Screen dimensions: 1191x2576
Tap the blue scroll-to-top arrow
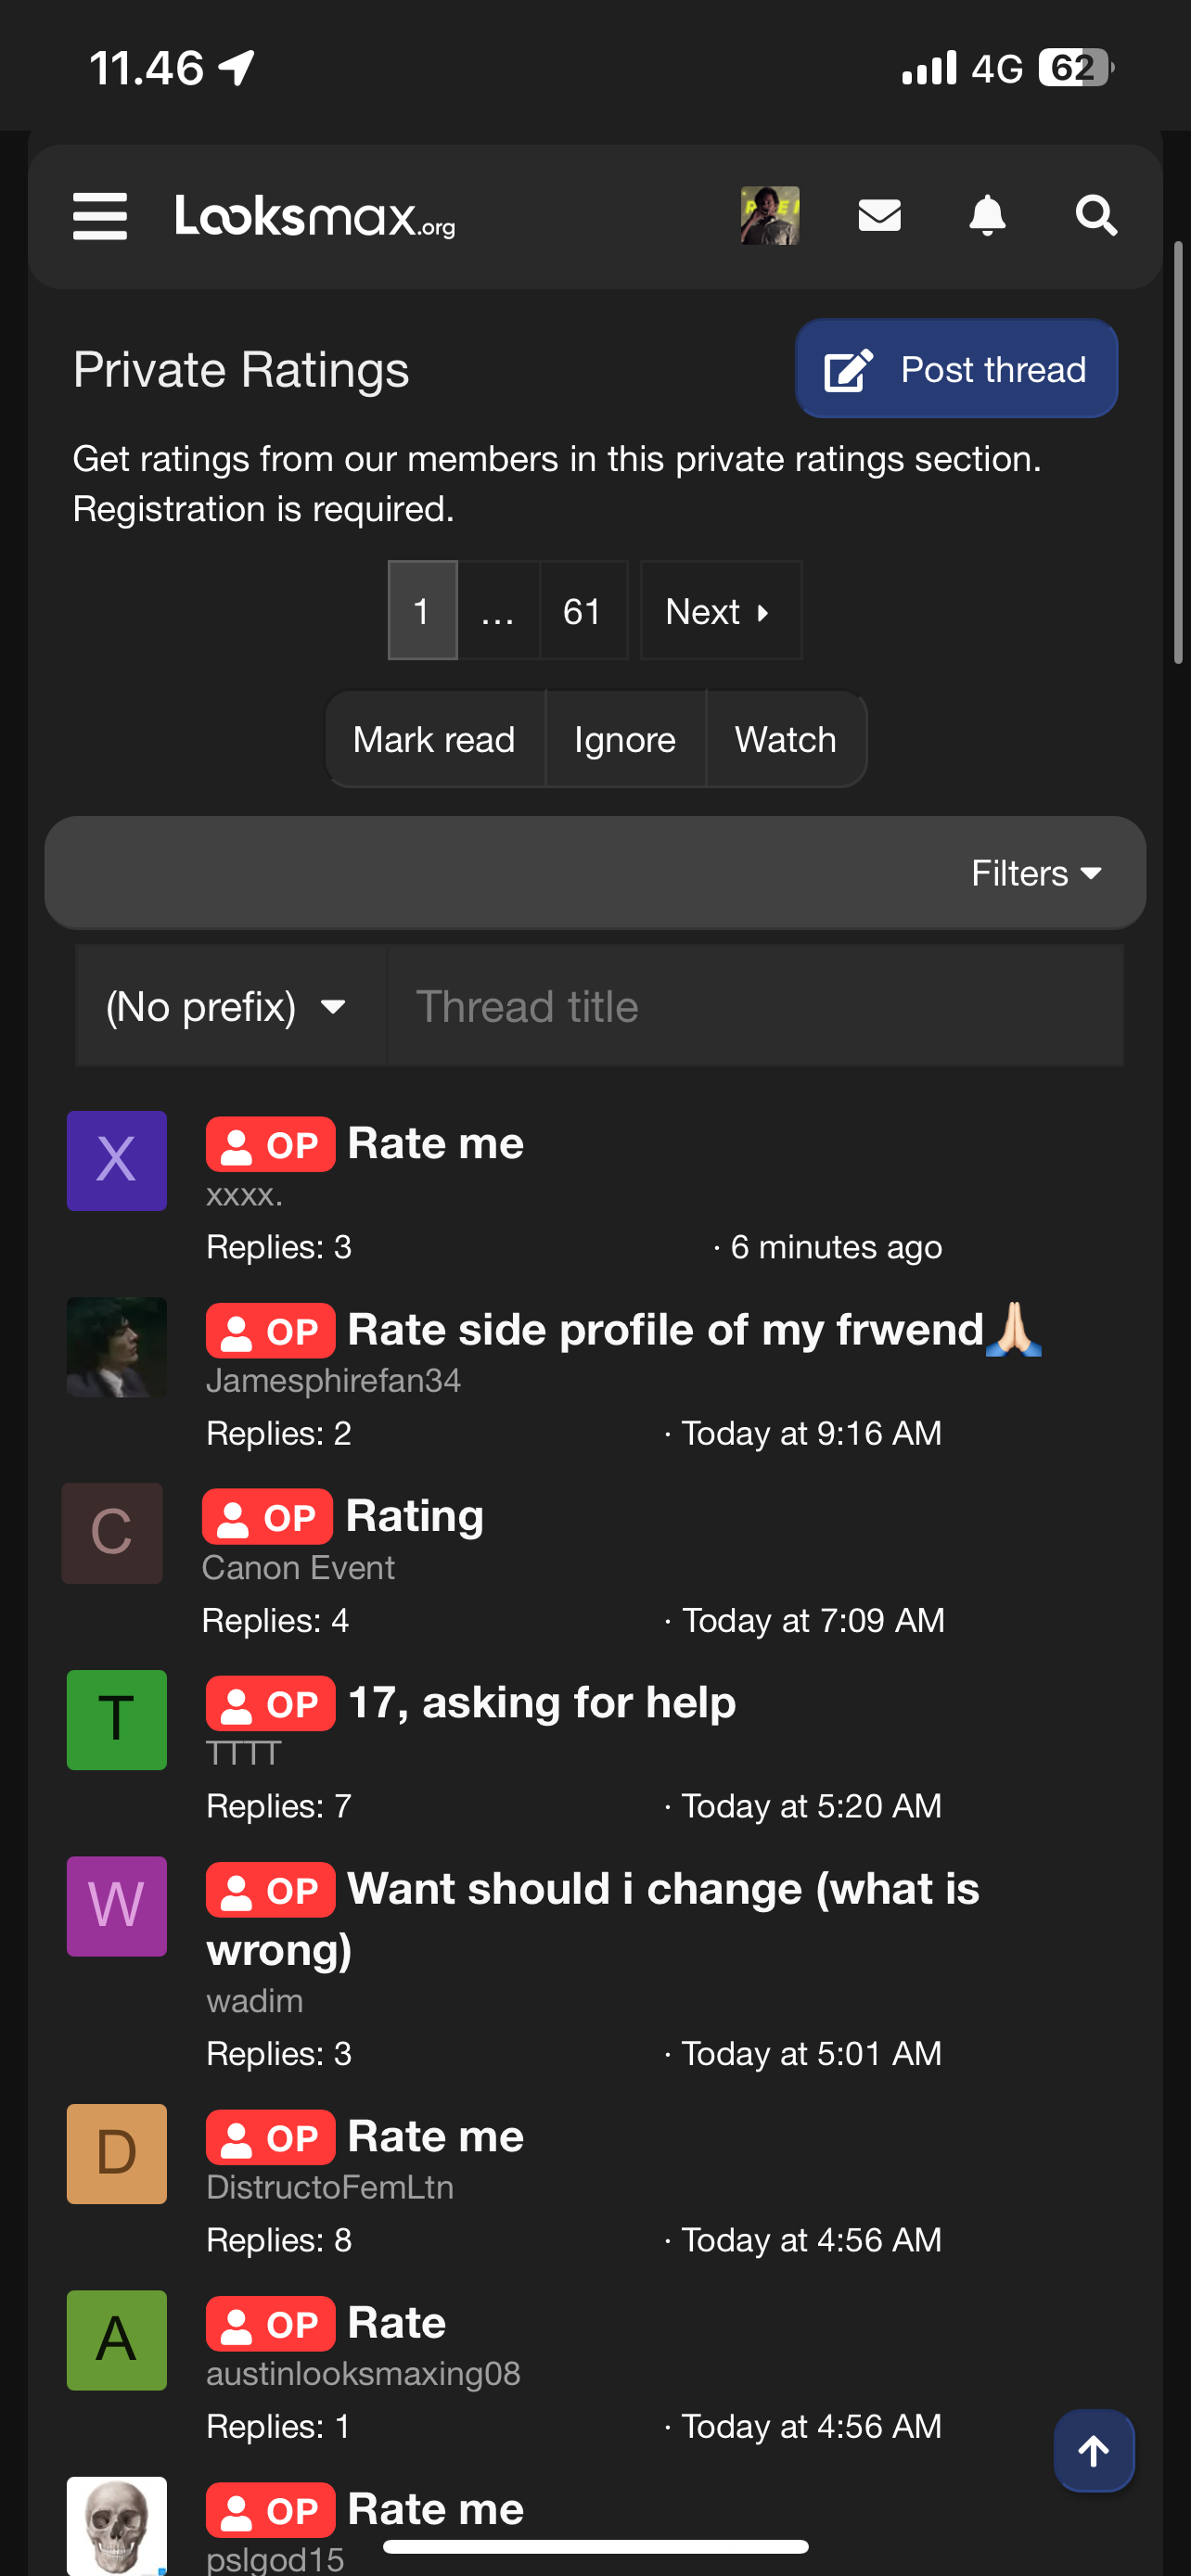pyautogui.click(x=1093, y=2450)
